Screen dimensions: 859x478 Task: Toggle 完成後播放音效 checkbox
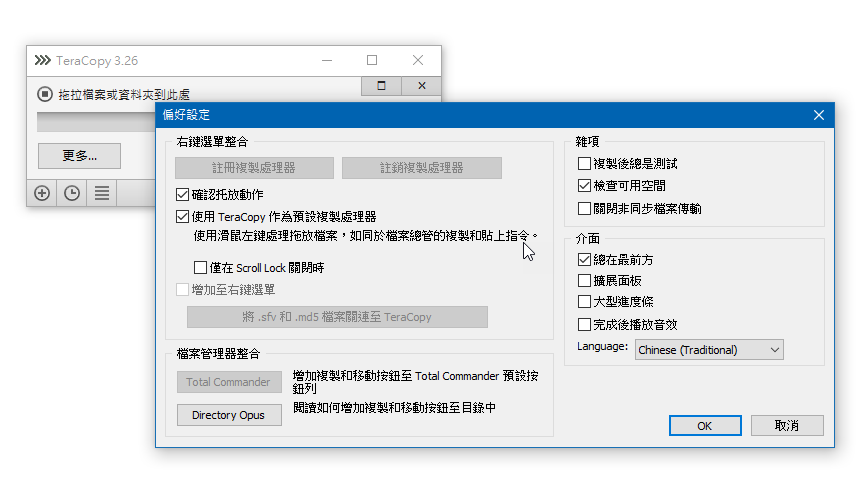pyautogui.click(x=585, y=324)
